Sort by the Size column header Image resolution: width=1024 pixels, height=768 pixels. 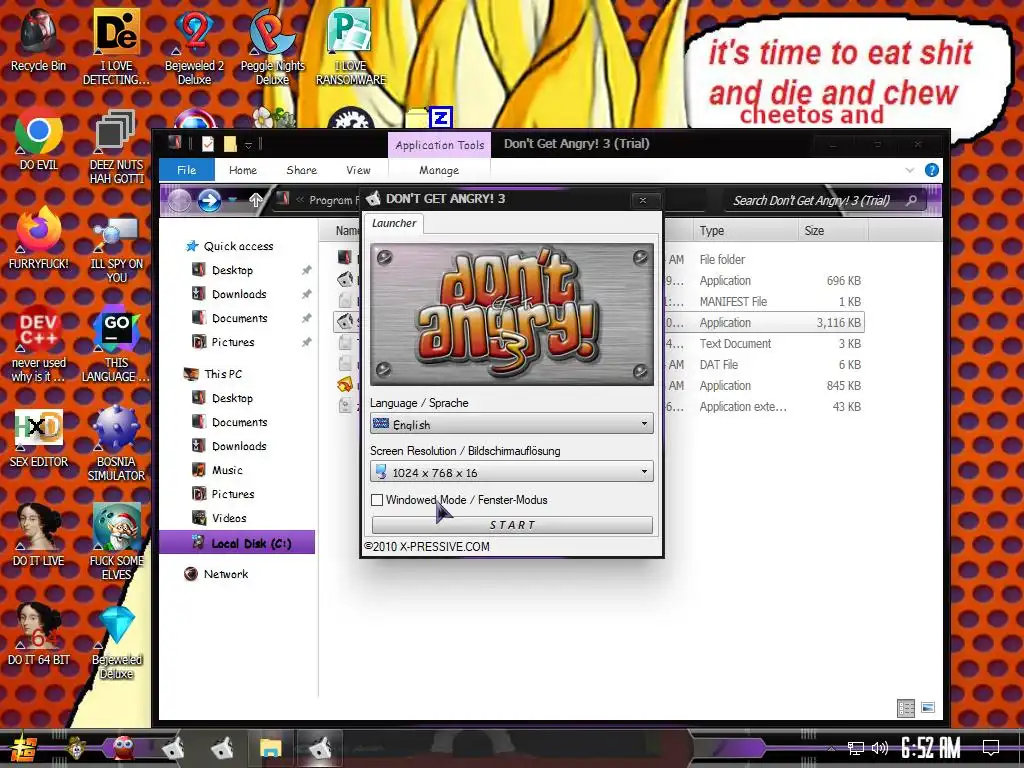pos(833,231)
